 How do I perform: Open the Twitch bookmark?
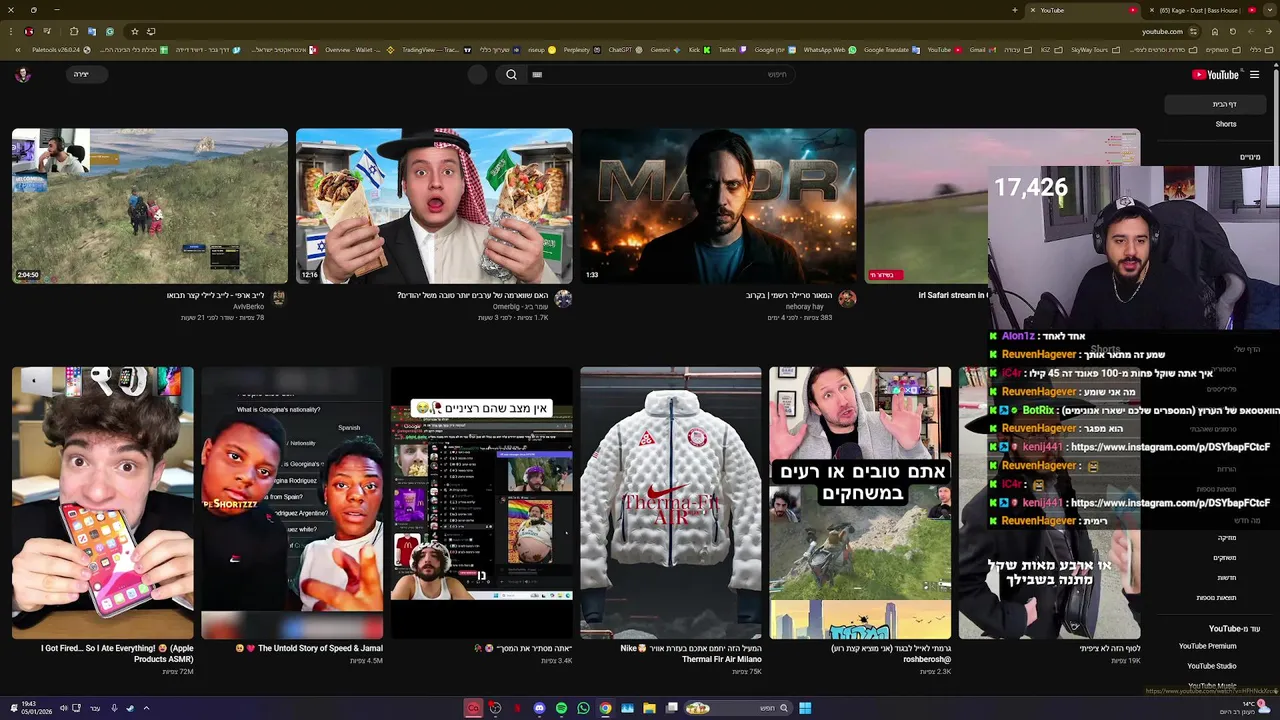[x=732, y=49]
